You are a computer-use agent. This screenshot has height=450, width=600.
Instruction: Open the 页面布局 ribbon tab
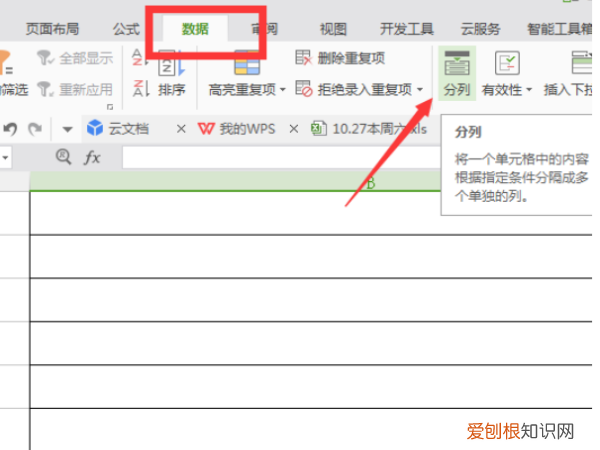coord(52,29)
